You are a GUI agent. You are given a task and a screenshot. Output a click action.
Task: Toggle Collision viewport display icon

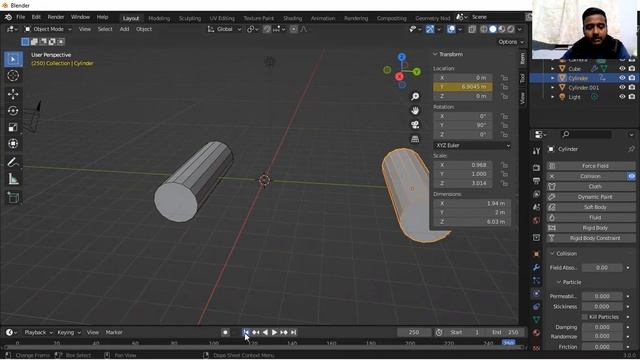click(631, 176)
